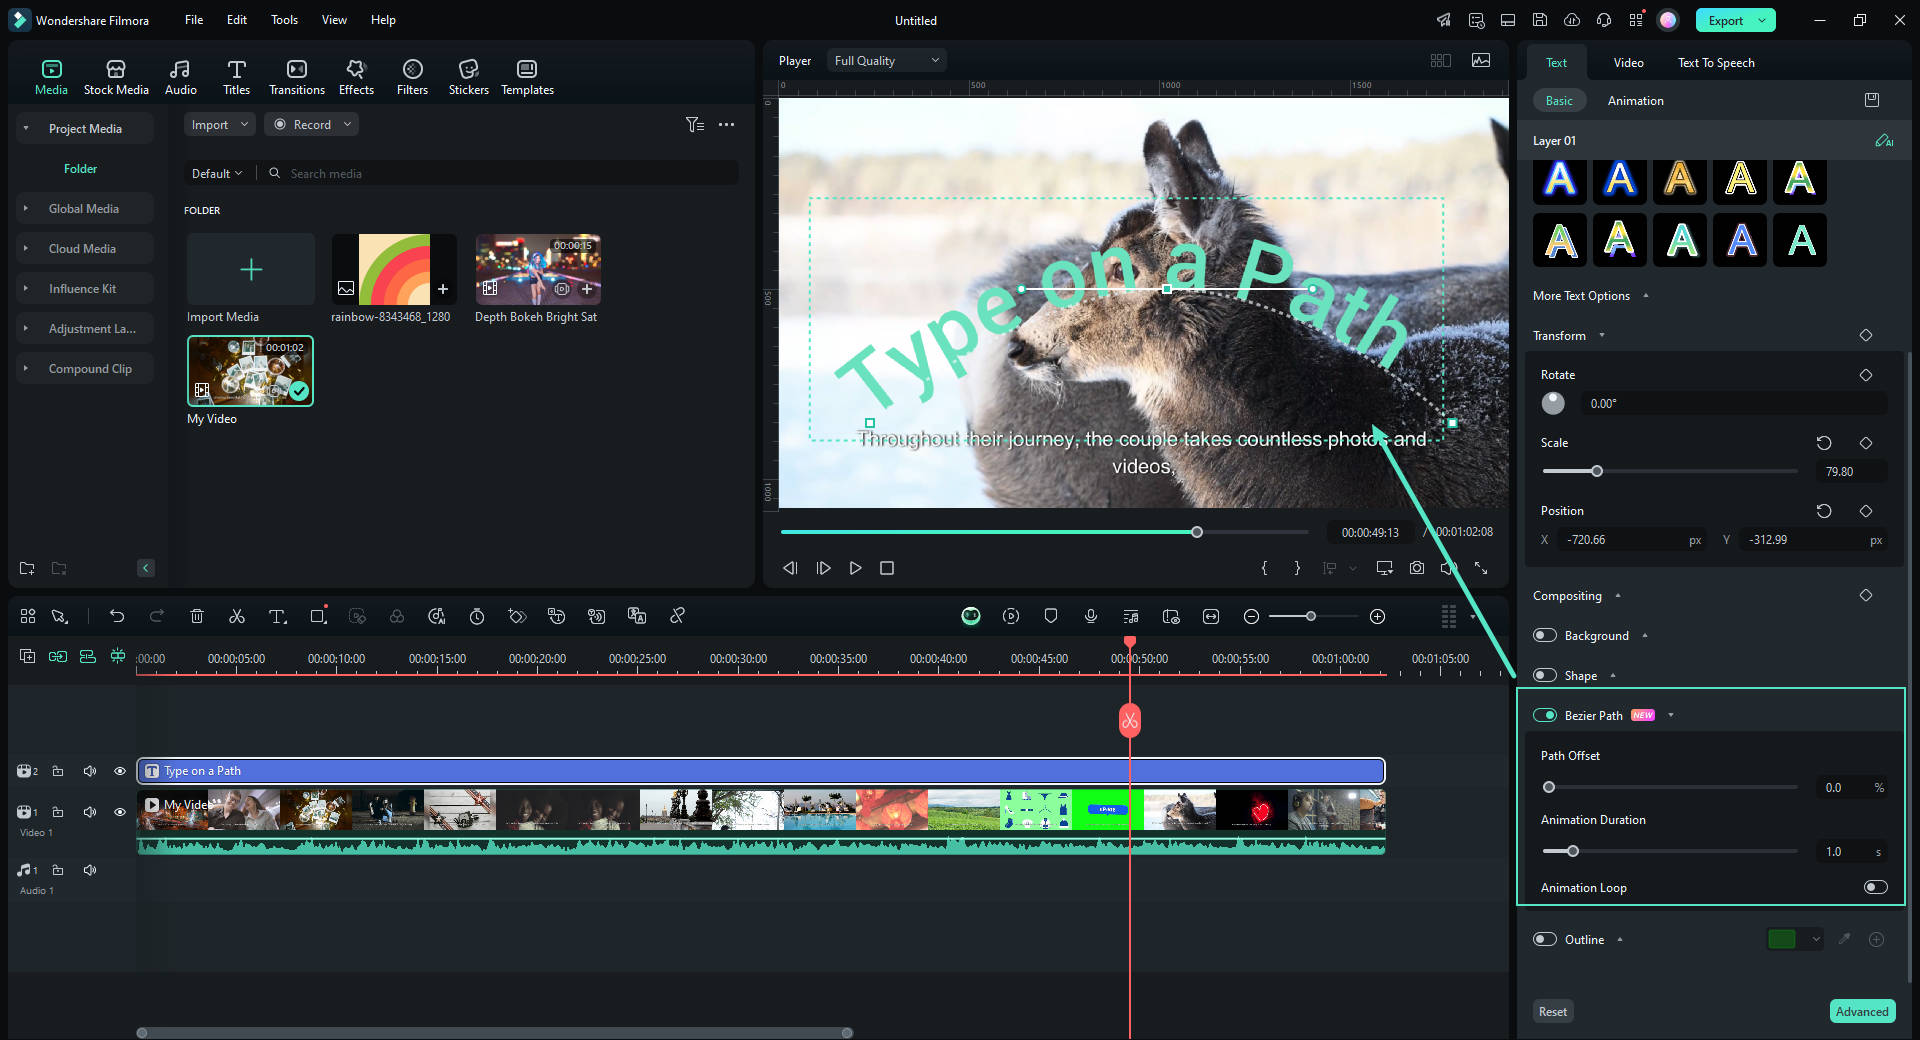1920x1040 pixels.
Task: Open the Export dropdown arrow
Action: point(1762,20)
